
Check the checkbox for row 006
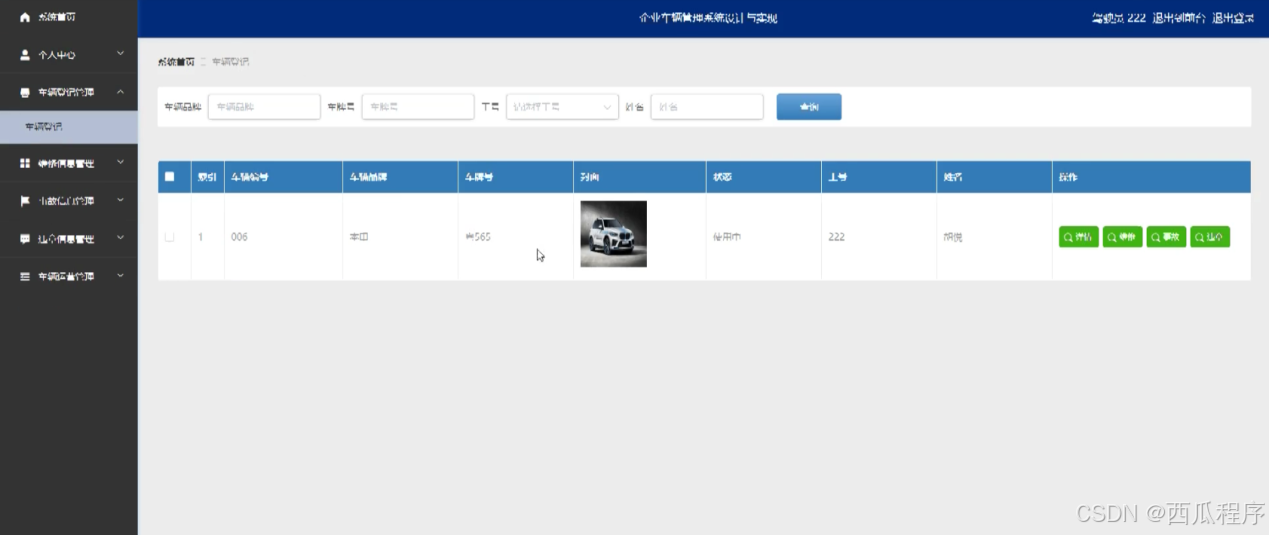(x=169, y=237)
